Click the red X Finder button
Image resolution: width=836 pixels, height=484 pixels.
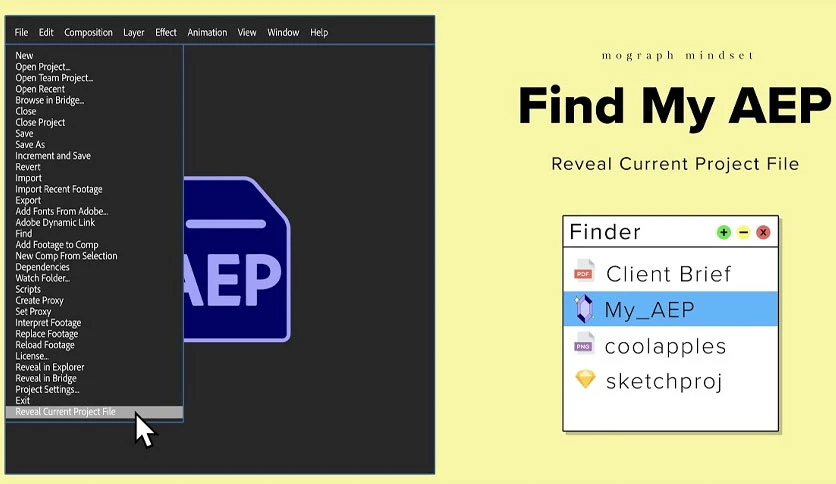[x=763, y=232]
